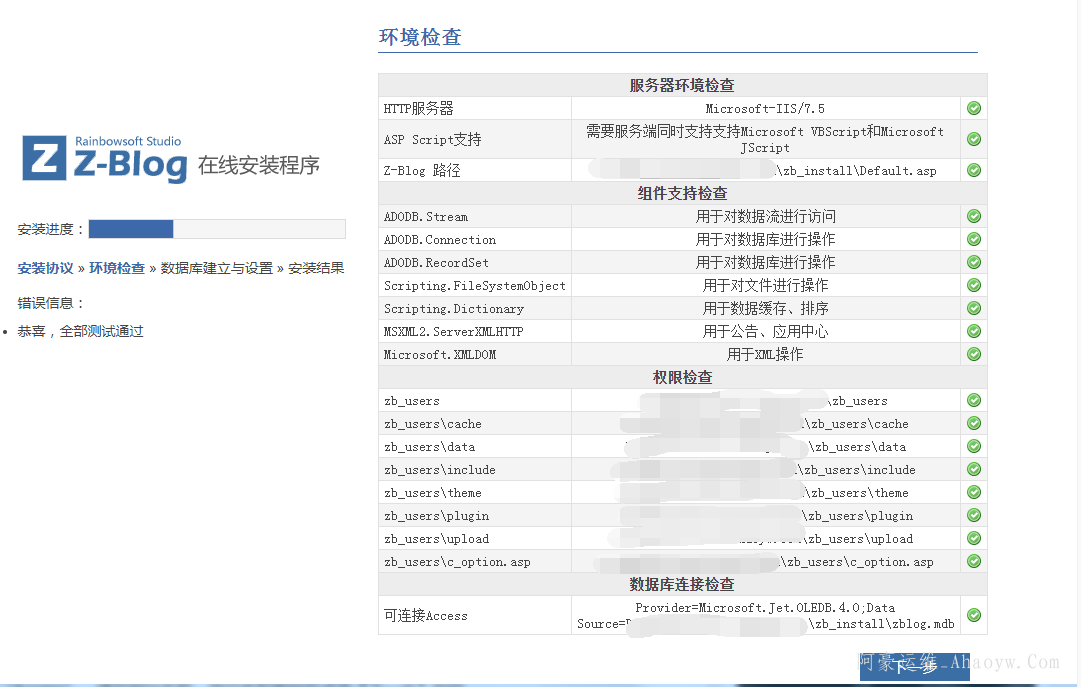This screenshot has height=687, width=1081.
Task: Click green check for zb_users\upload row
Action: tap(973, 538)
